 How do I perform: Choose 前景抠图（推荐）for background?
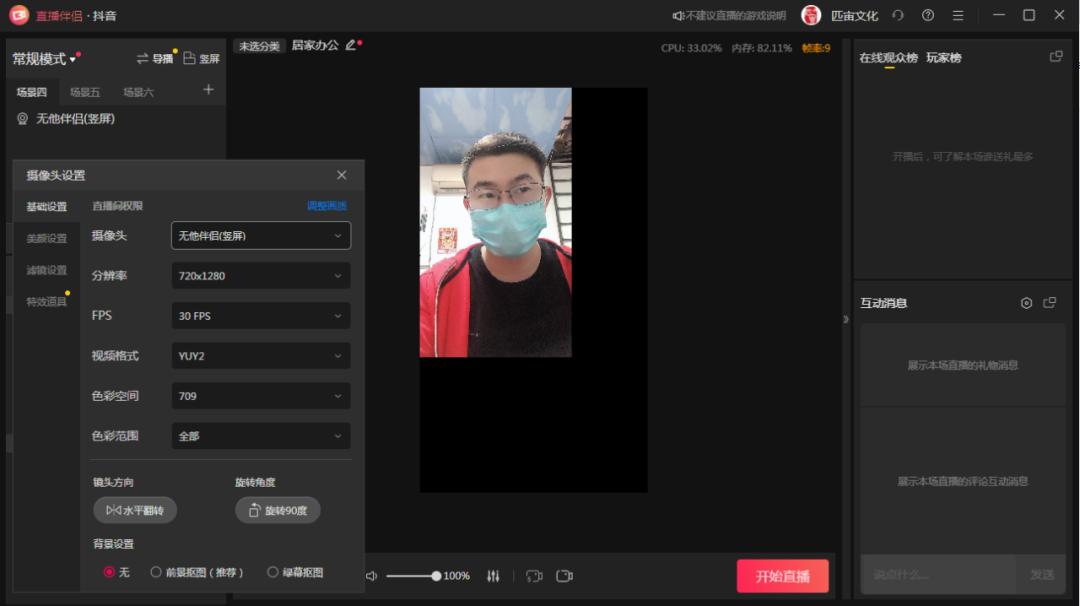158,572
